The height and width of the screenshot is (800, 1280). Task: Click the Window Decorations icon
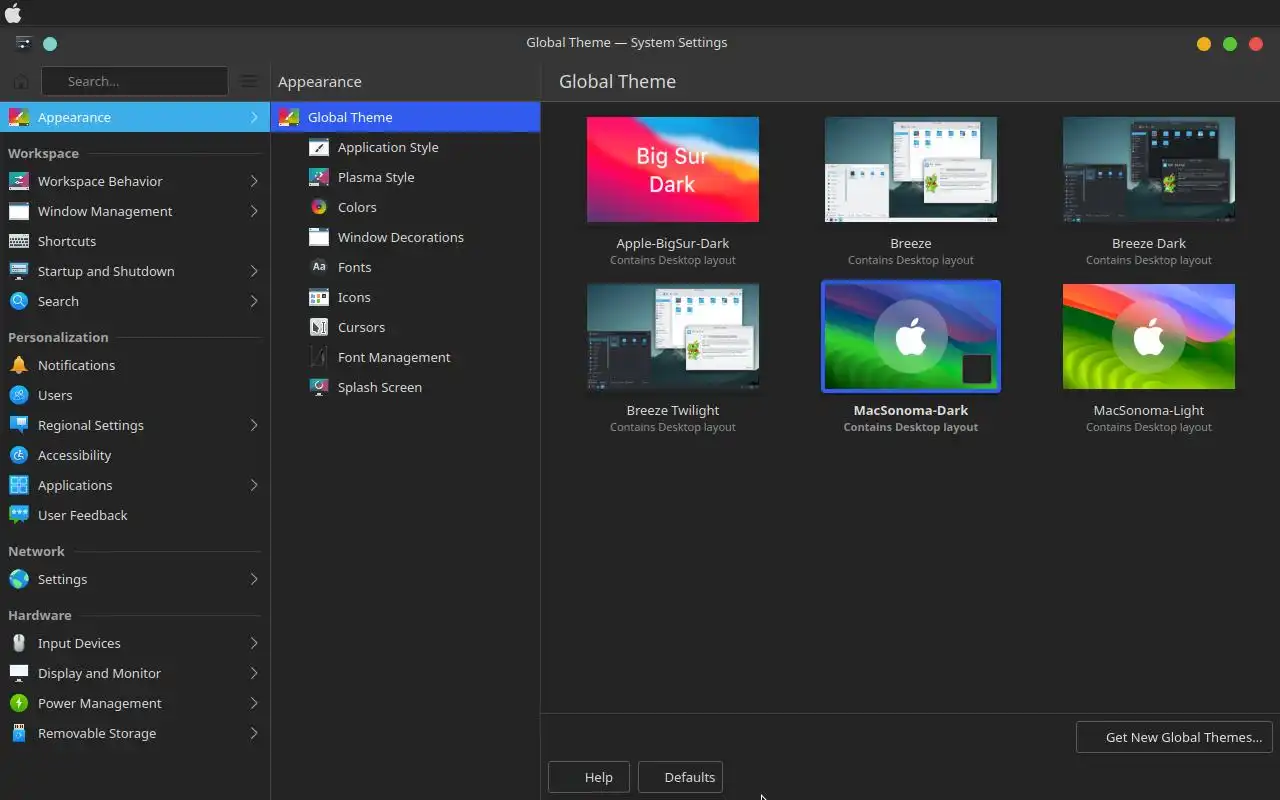[319, 237]
